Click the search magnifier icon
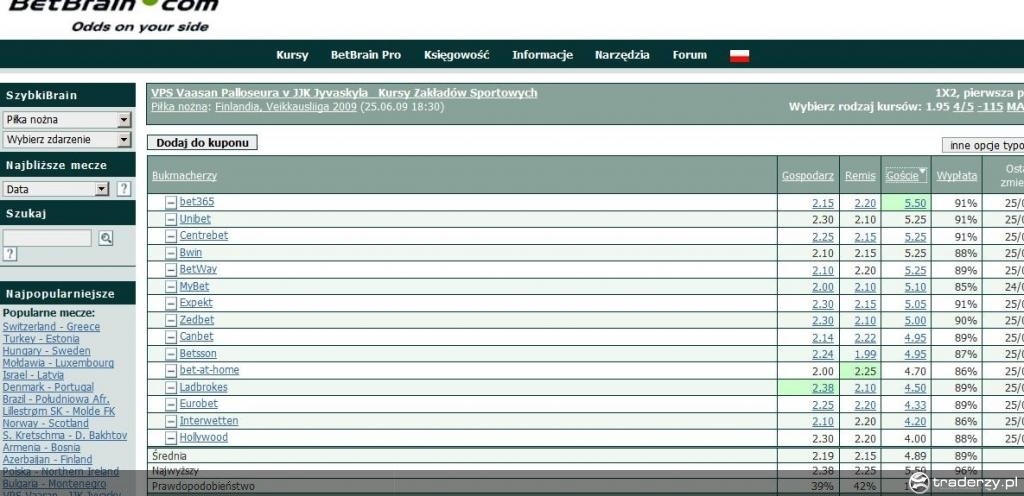 click(106, 238)
